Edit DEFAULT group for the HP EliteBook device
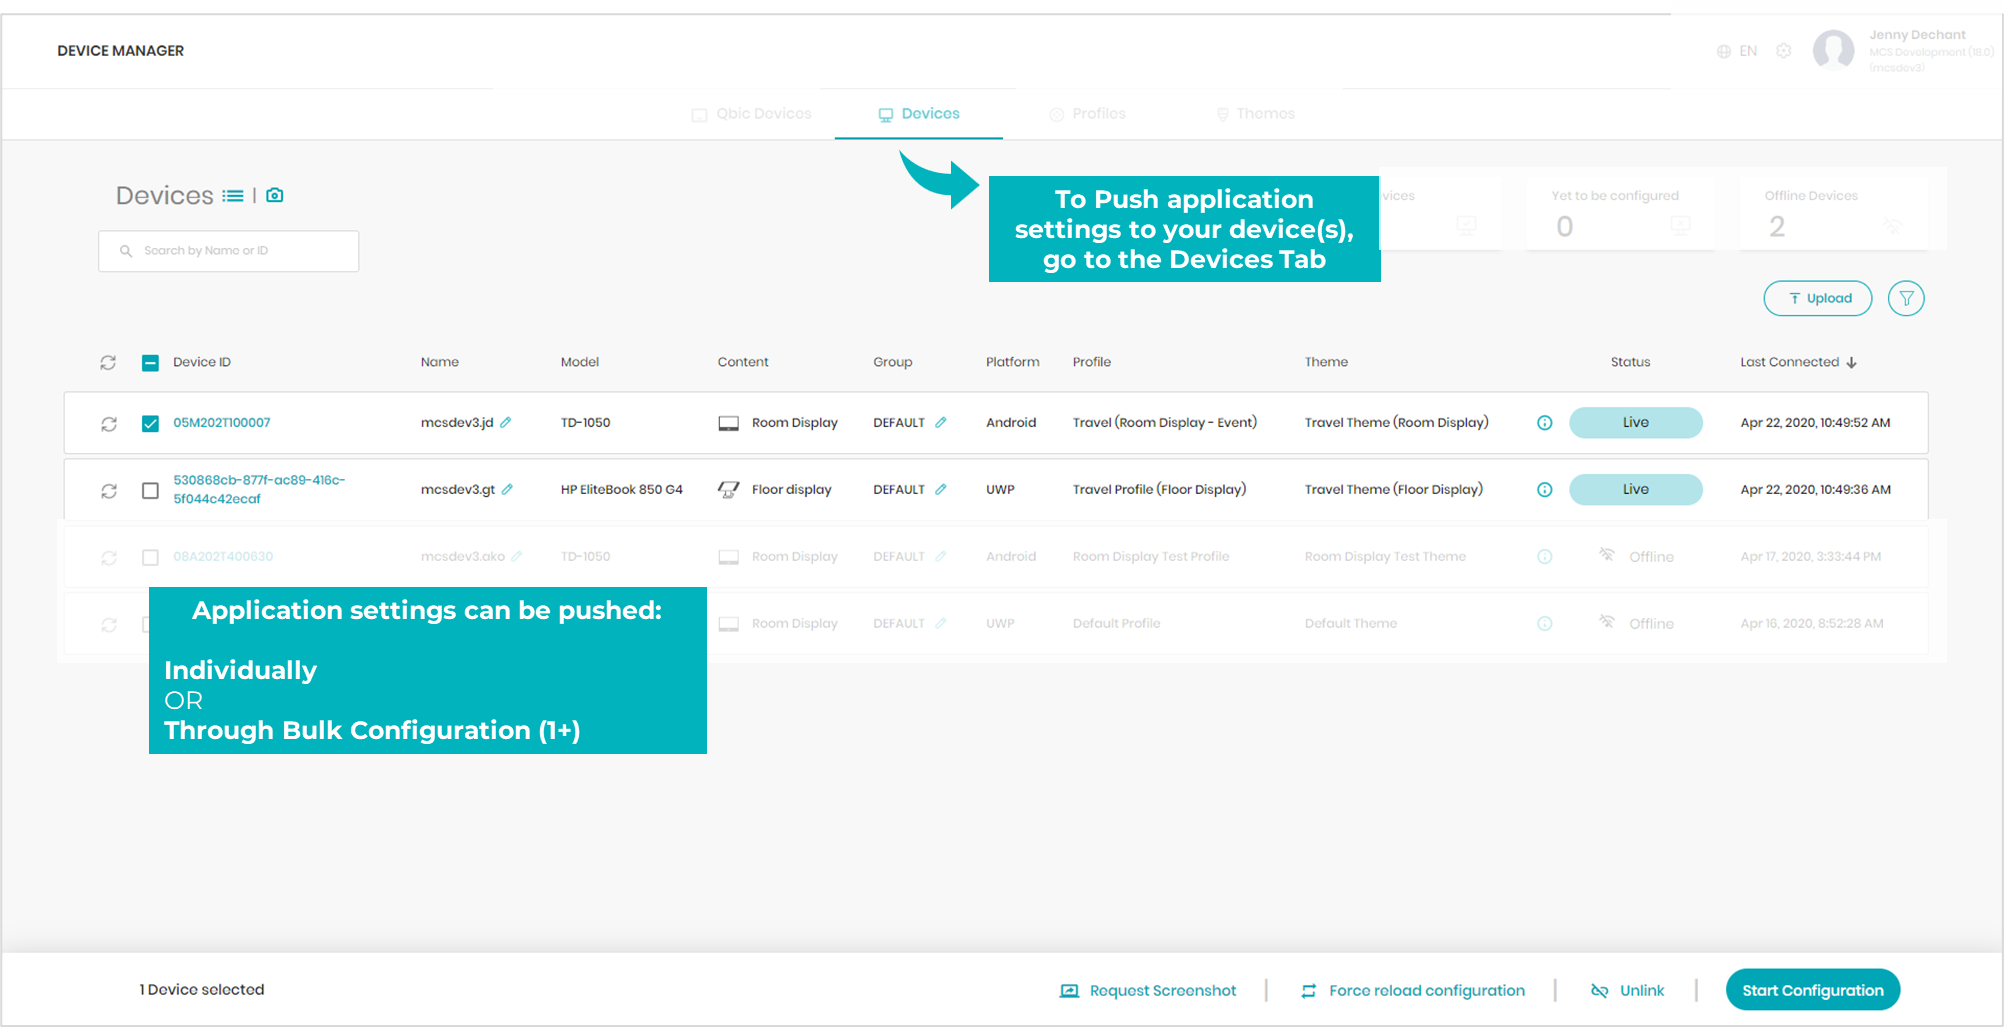This screenshot has height=1027, width=2004. [x=940, y=489]
